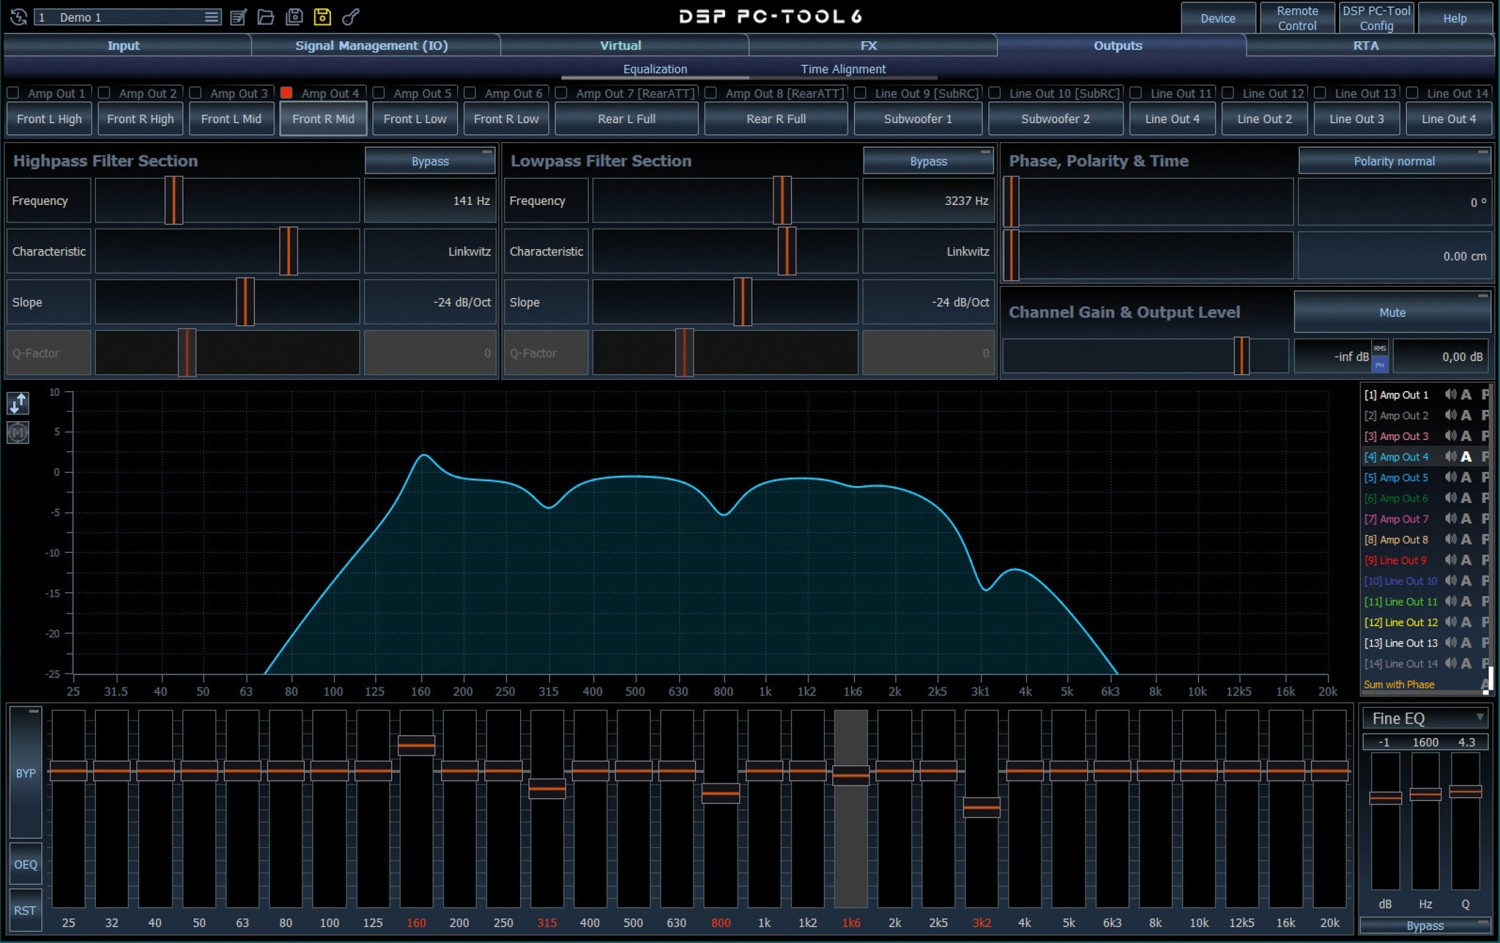1500x943 pixels.
Task: Click the speaker icon for Amp Out 4
Action: point(1450,457)
